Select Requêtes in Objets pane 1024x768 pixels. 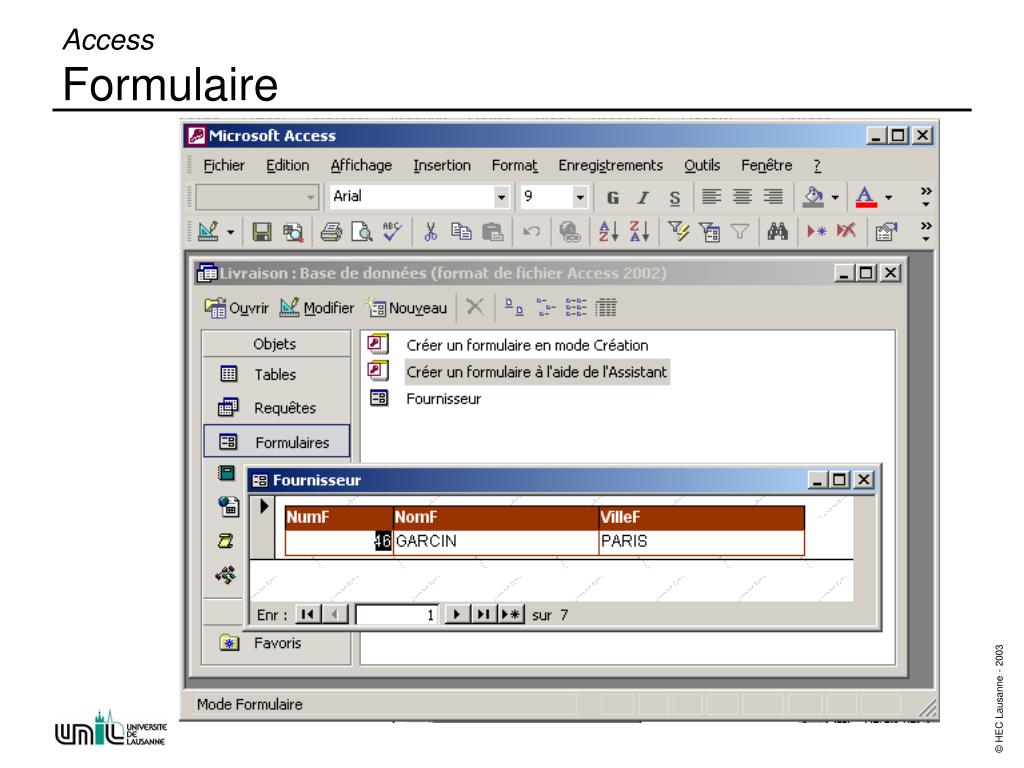tap(276, 408)
